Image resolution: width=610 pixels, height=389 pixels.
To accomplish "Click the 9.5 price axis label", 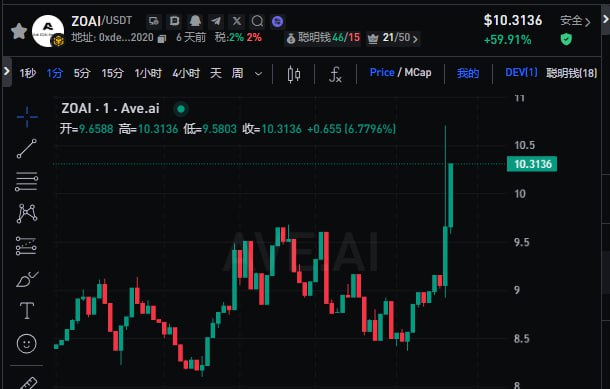I will (x=522, y=242).
